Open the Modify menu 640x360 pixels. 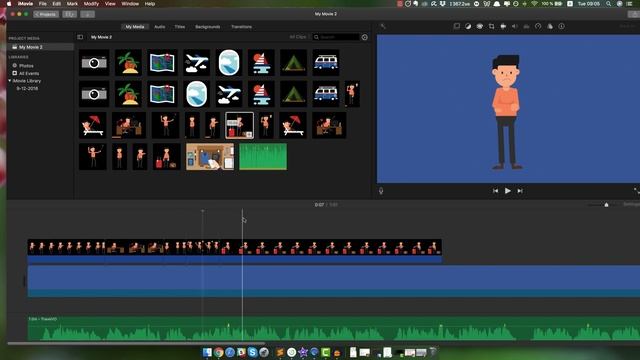pyautogui.click(x=91, y=4)
